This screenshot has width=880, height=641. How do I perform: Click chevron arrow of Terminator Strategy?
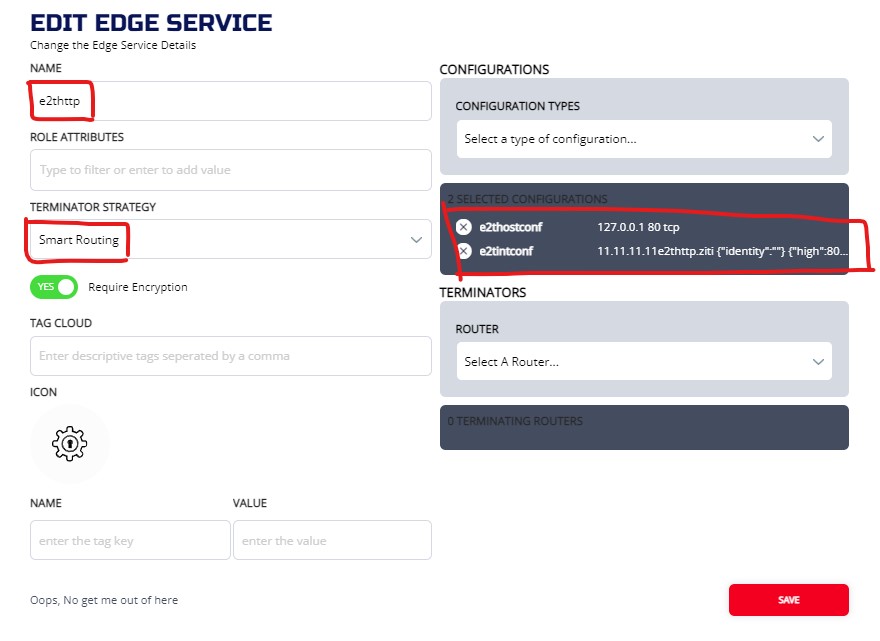(416, 240)
